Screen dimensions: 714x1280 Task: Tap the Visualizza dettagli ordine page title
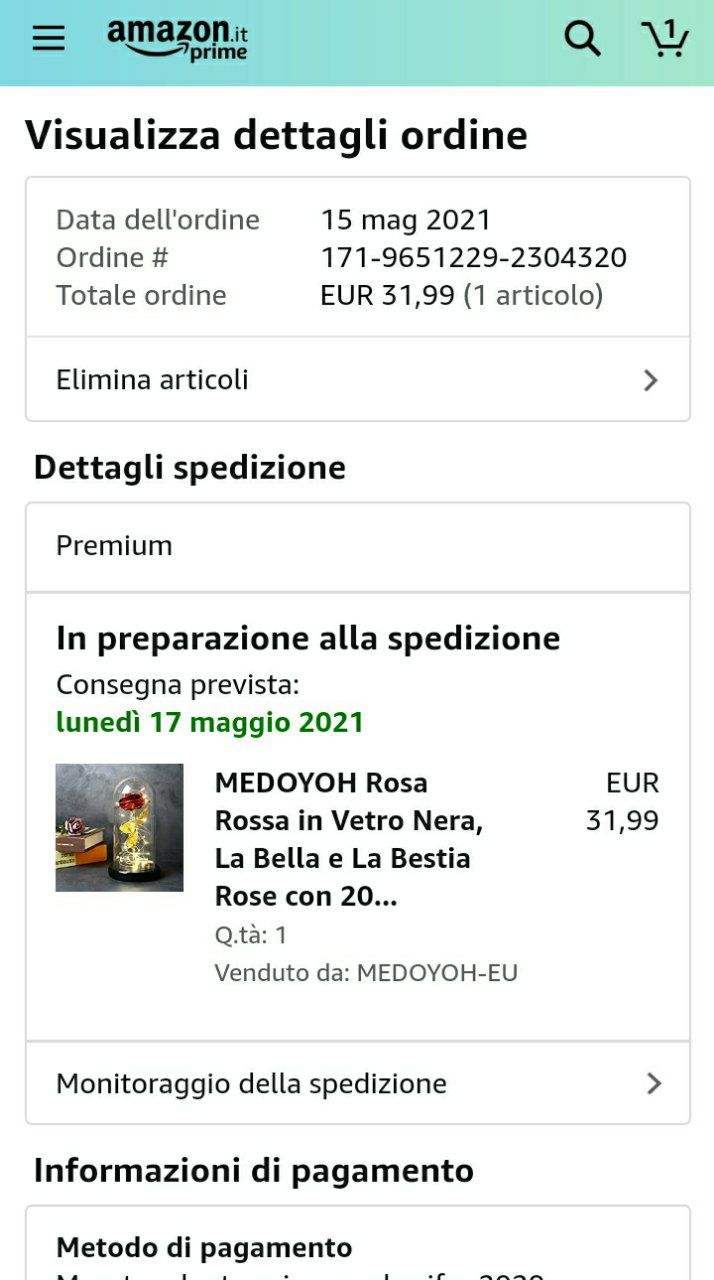coord(276,136)
